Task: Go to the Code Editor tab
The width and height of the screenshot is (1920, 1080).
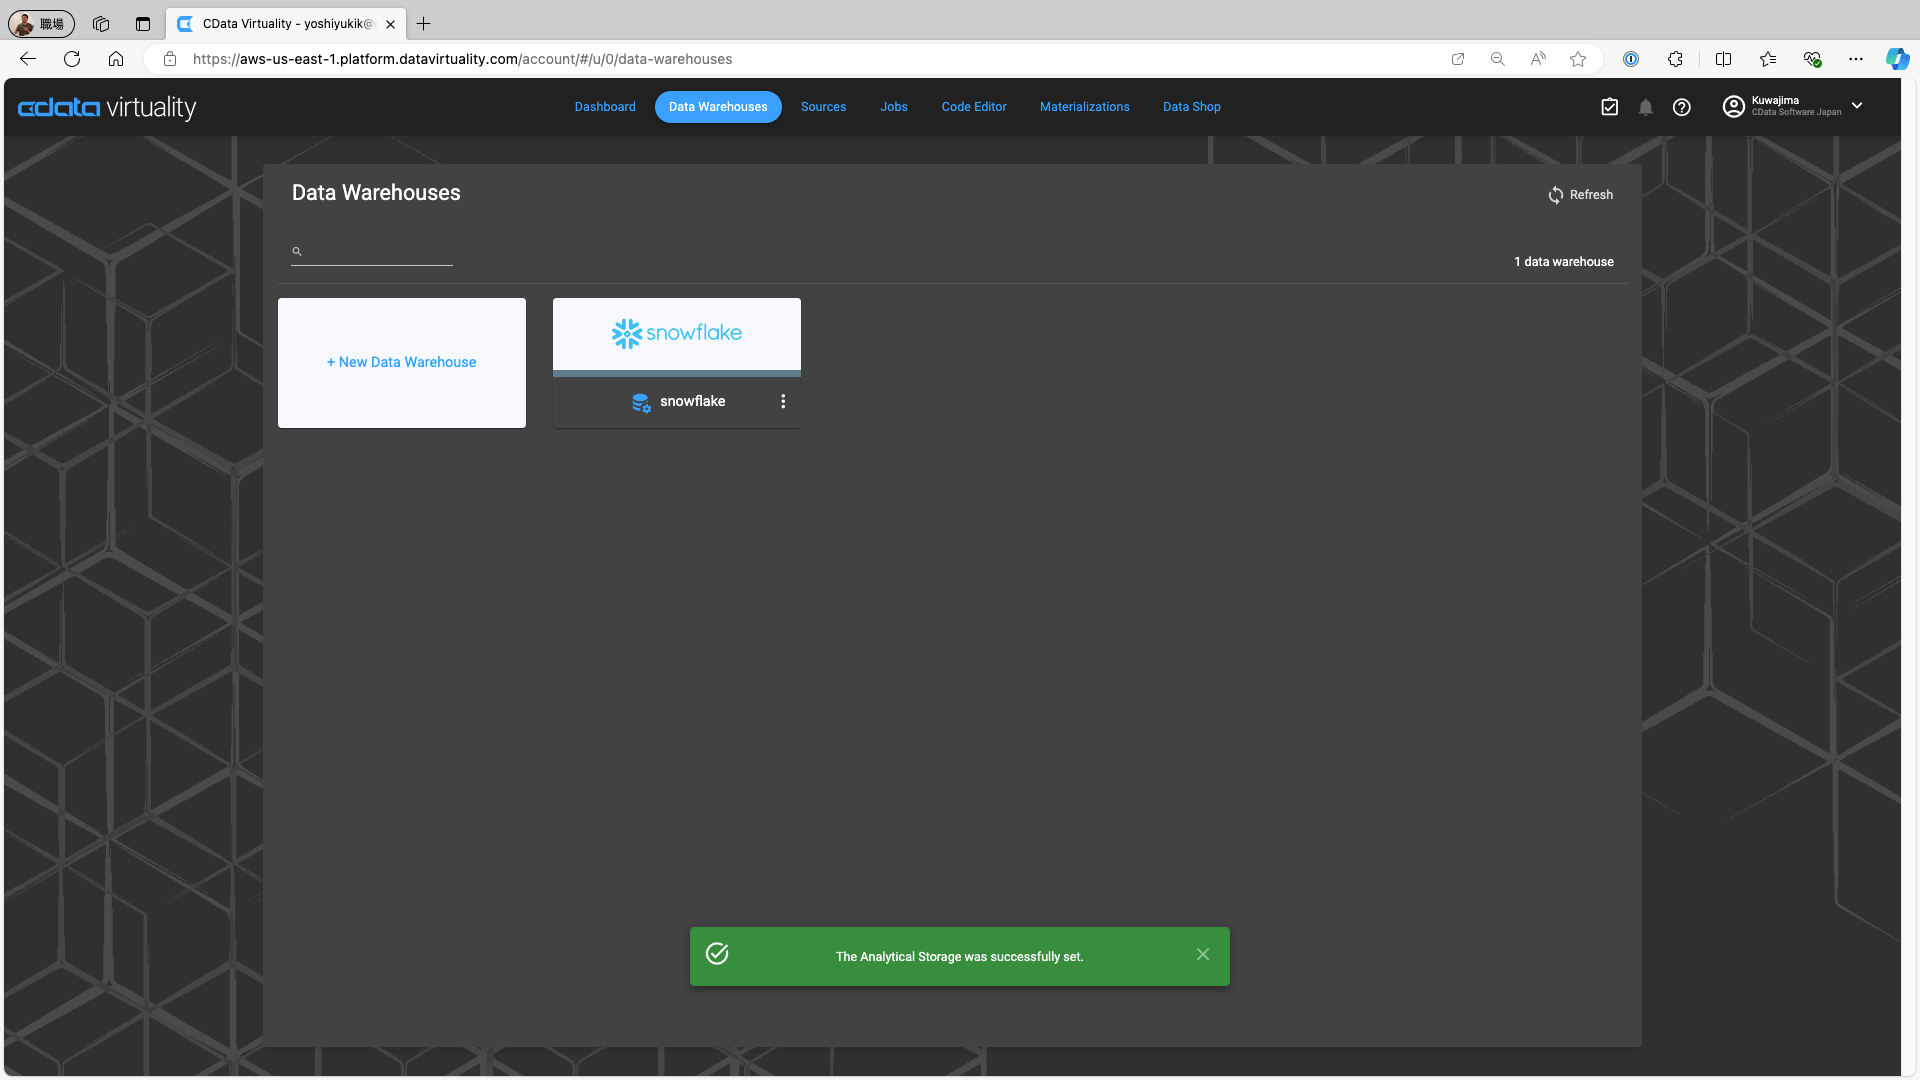Action: click(x=973, y=107)
